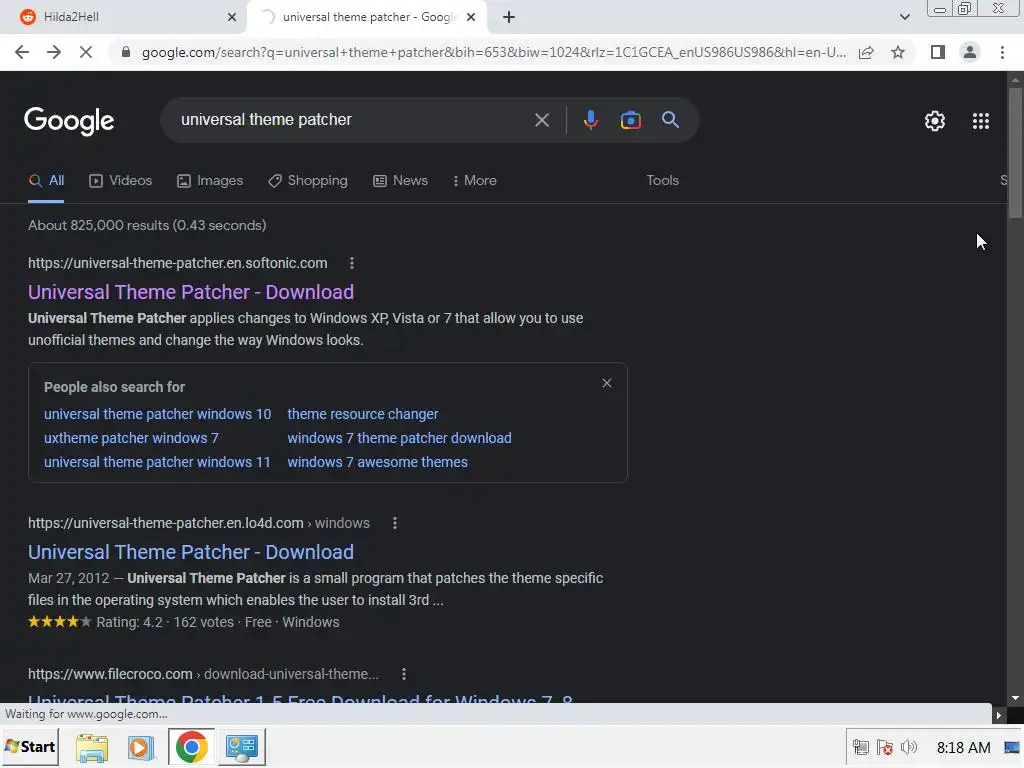Switch to the News tab
The height and width of the screenshot is (768, 1024).
(400, 181)
